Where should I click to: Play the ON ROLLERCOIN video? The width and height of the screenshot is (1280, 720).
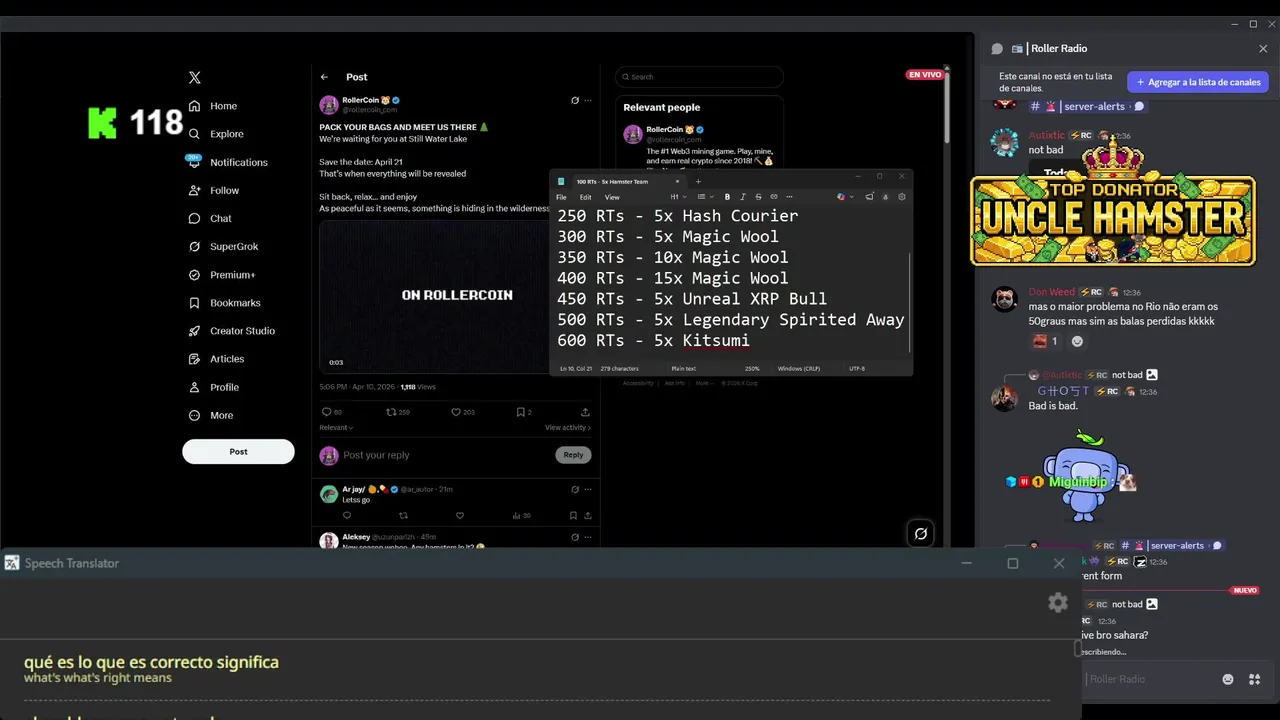point(432,295)
